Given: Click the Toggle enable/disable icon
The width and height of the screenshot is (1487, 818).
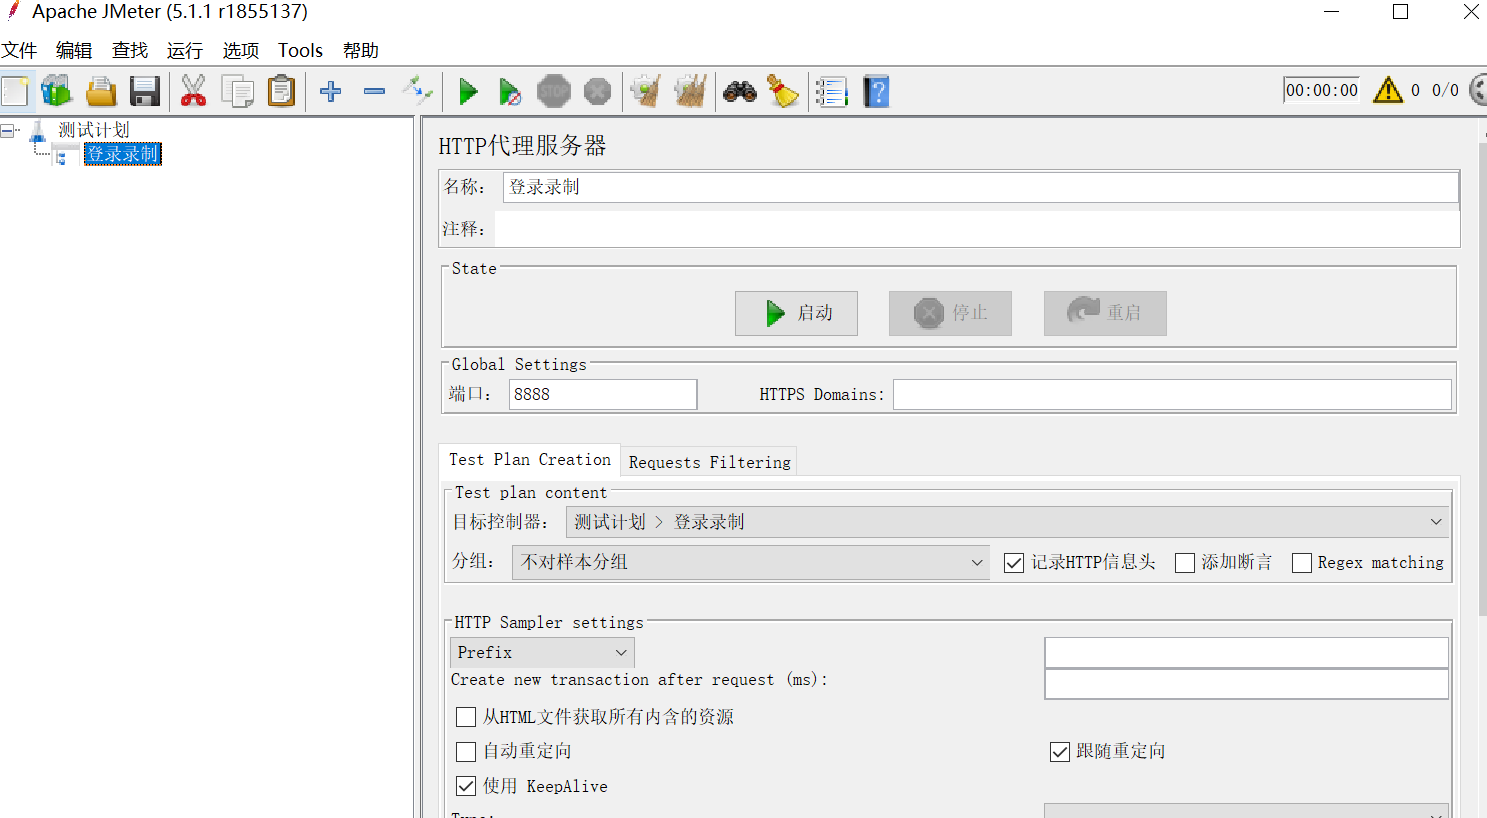Looking at the screenshot, I should point(417,91).
